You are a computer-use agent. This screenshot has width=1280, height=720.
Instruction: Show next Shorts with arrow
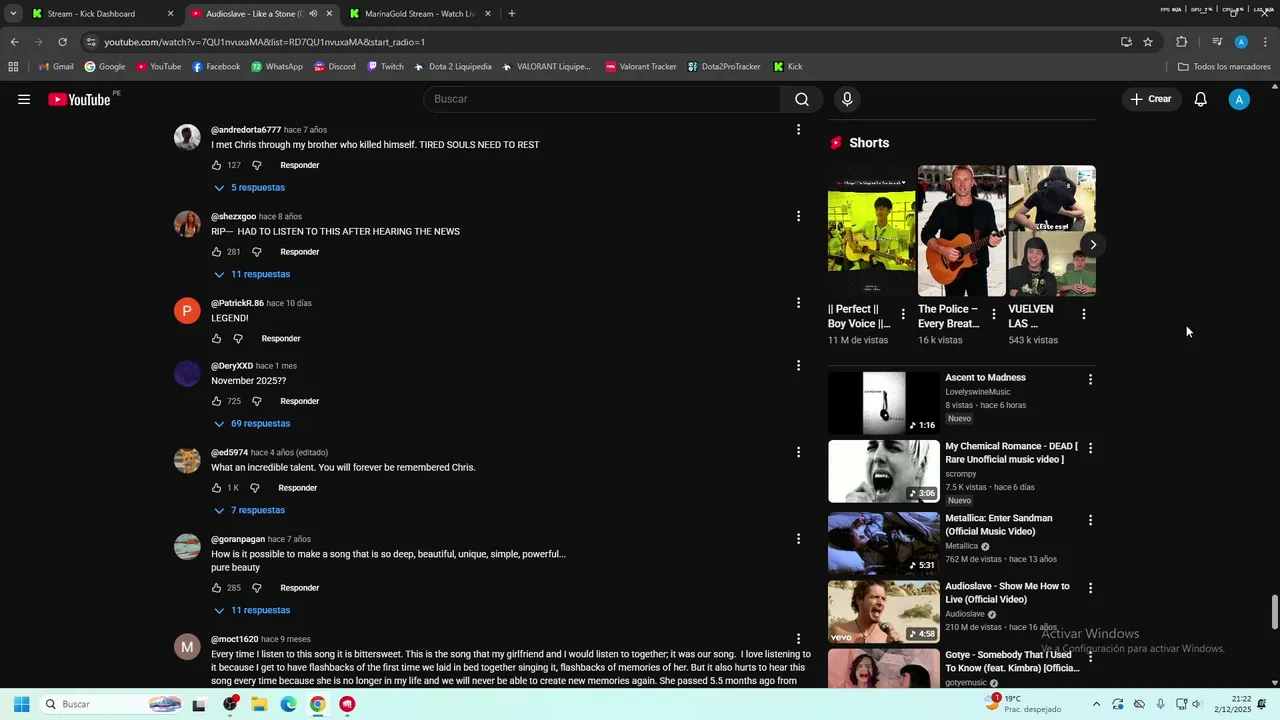tap(1093, 245)
